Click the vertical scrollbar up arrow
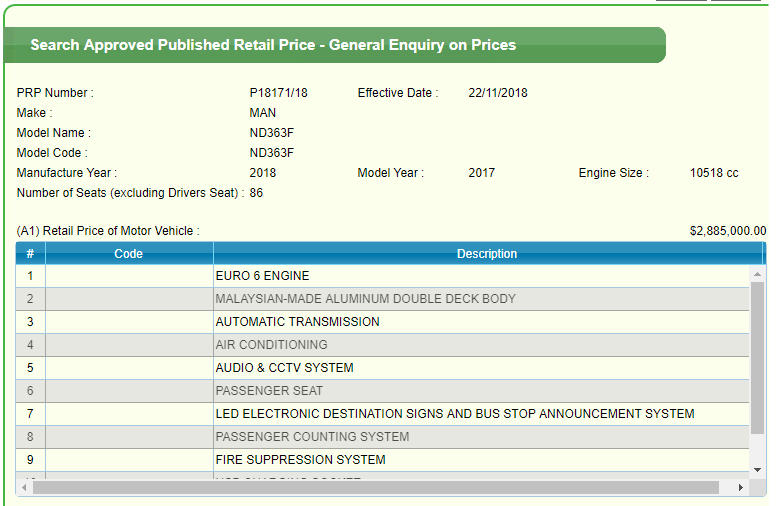Image resolution: width=776 pixels, height=506 pixels. [x=757, y=274]
